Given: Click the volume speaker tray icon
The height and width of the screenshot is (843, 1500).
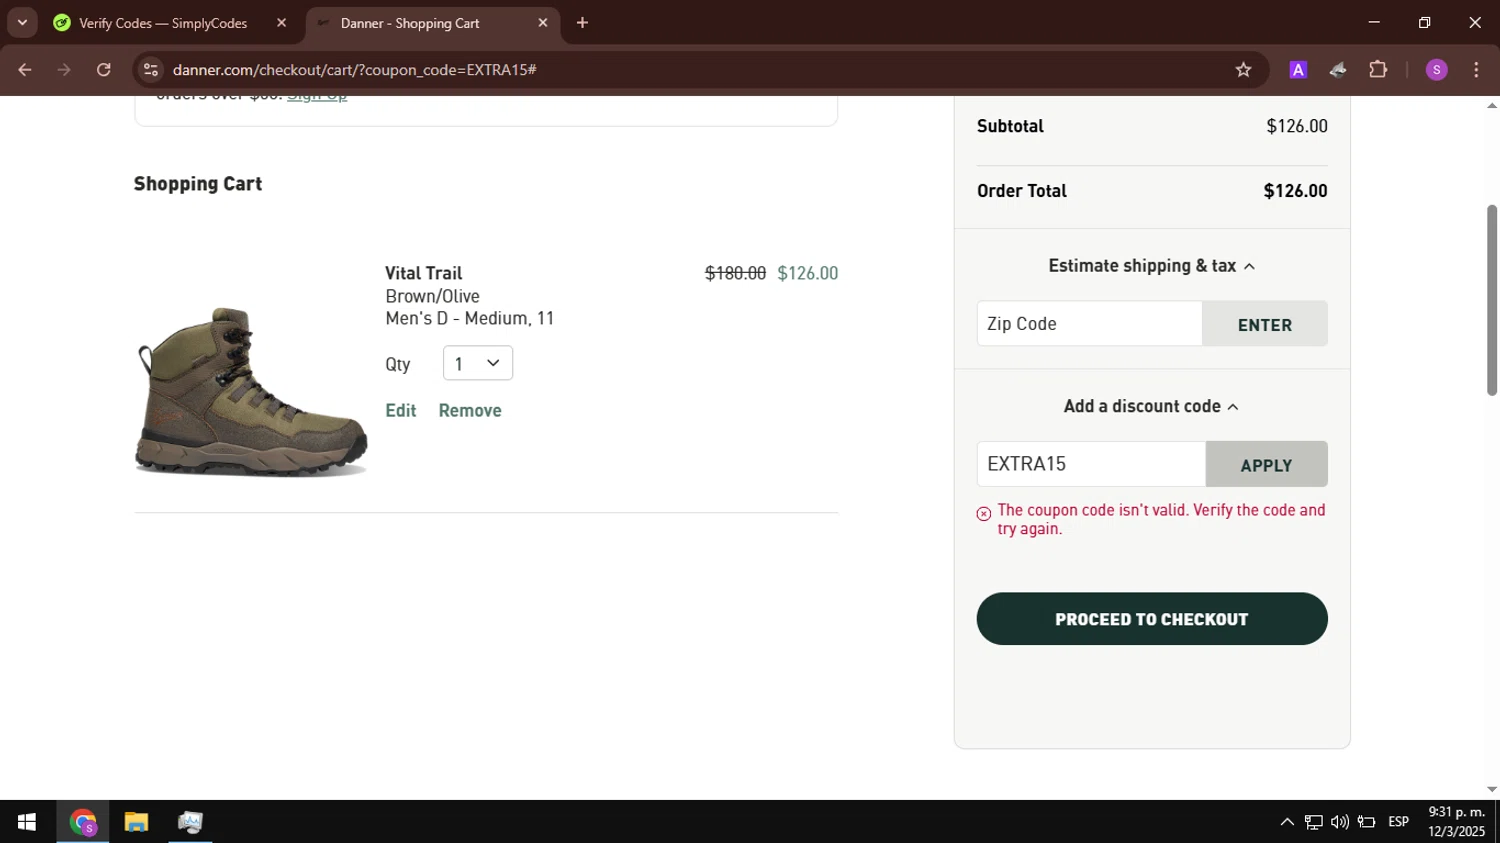Looking at the screenshot, I should pyautogui.click(x=1340, y=822).
